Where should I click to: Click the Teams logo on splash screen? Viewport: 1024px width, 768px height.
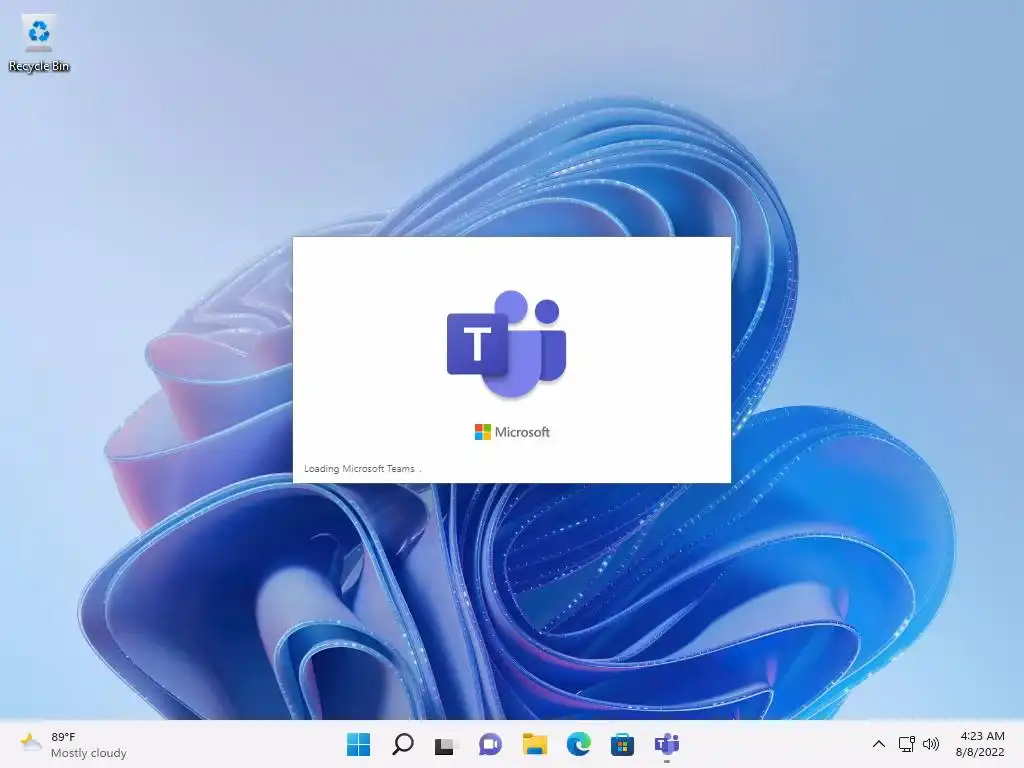(x=506, y=344)
